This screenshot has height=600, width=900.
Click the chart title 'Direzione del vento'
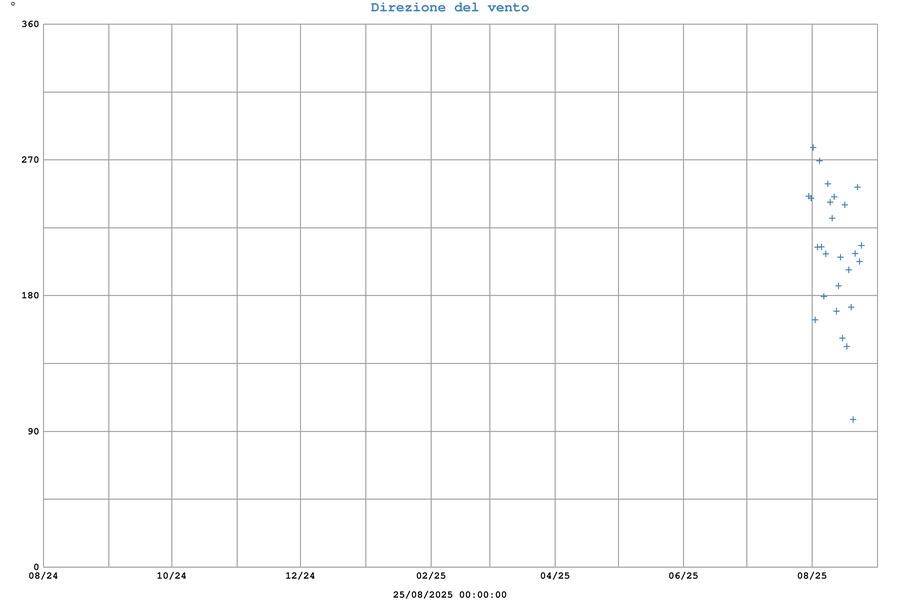pyautogui.click(x=449, y=7)
